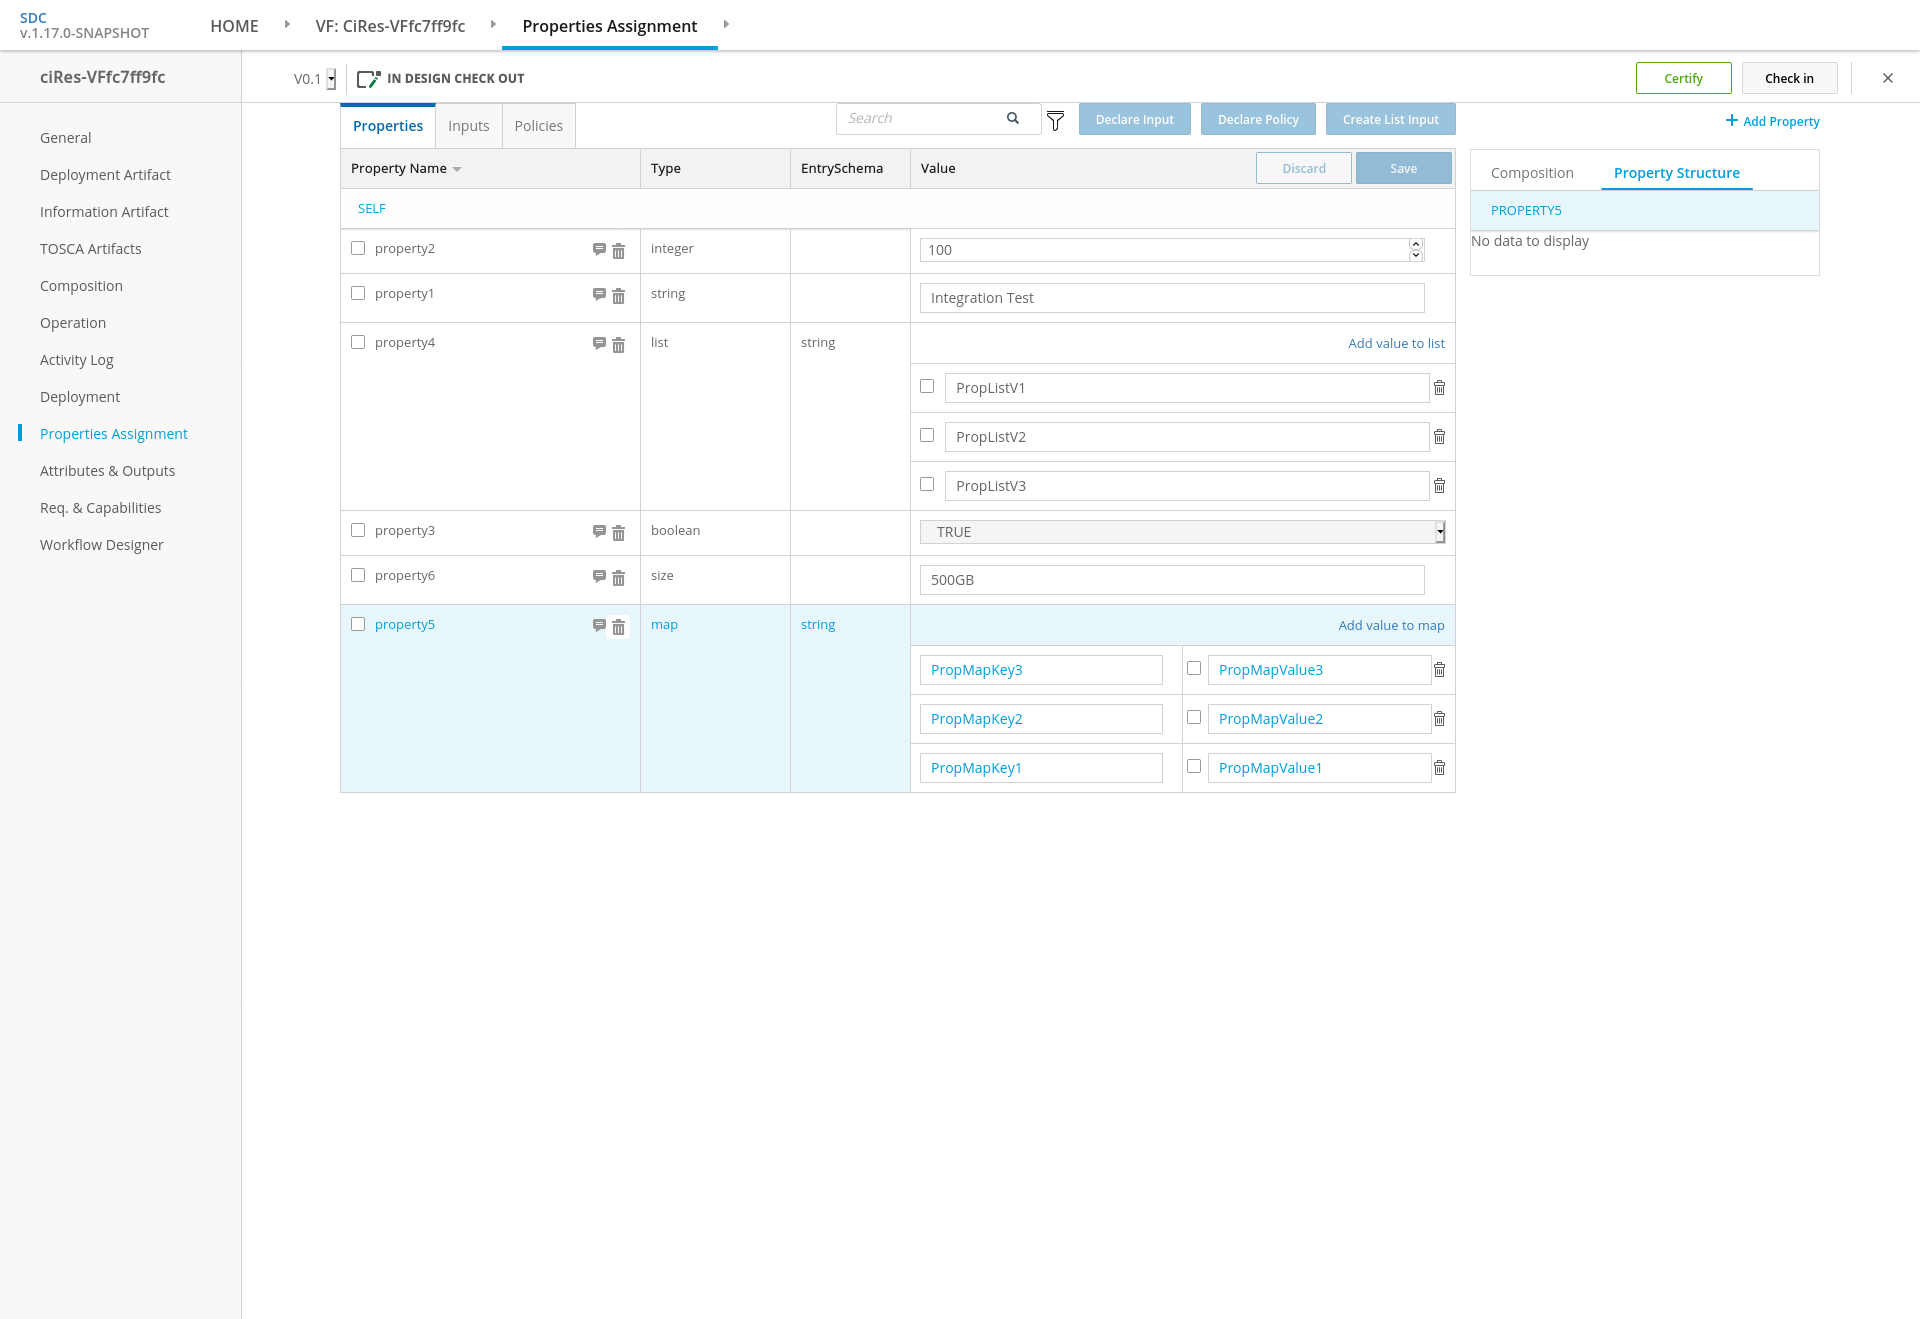
Task: Select the property4 checkbox
Action: coord(358,342)
